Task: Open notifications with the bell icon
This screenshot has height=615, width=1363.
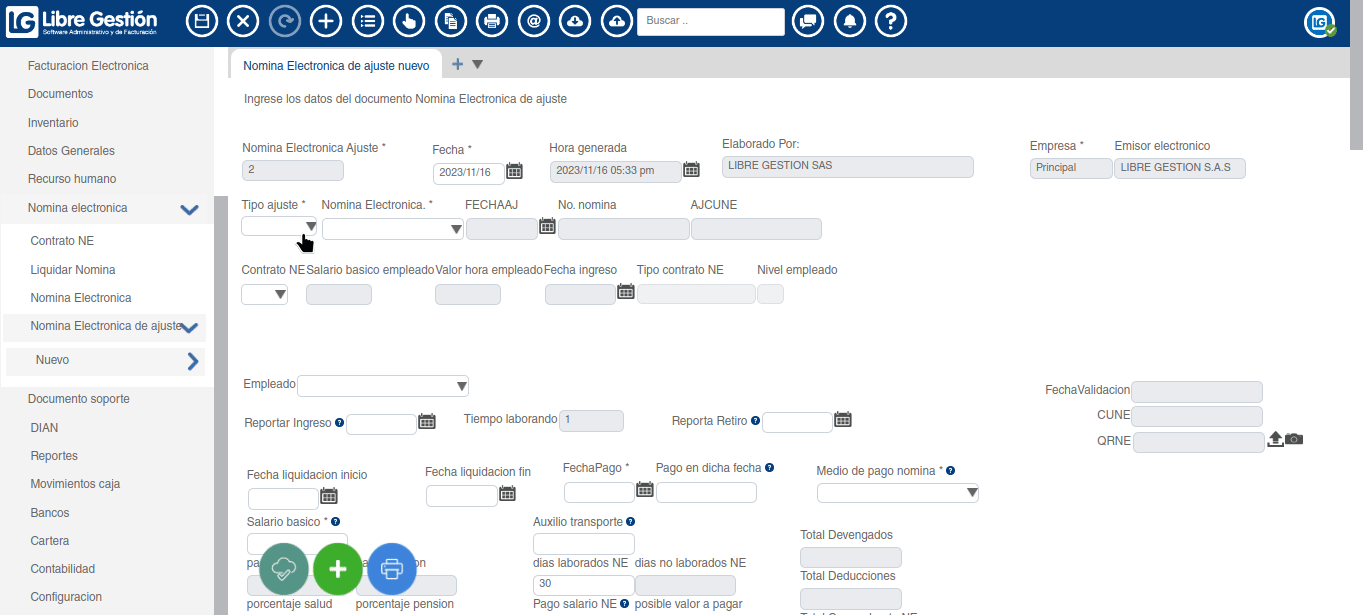Action: (x=849, y=20)
